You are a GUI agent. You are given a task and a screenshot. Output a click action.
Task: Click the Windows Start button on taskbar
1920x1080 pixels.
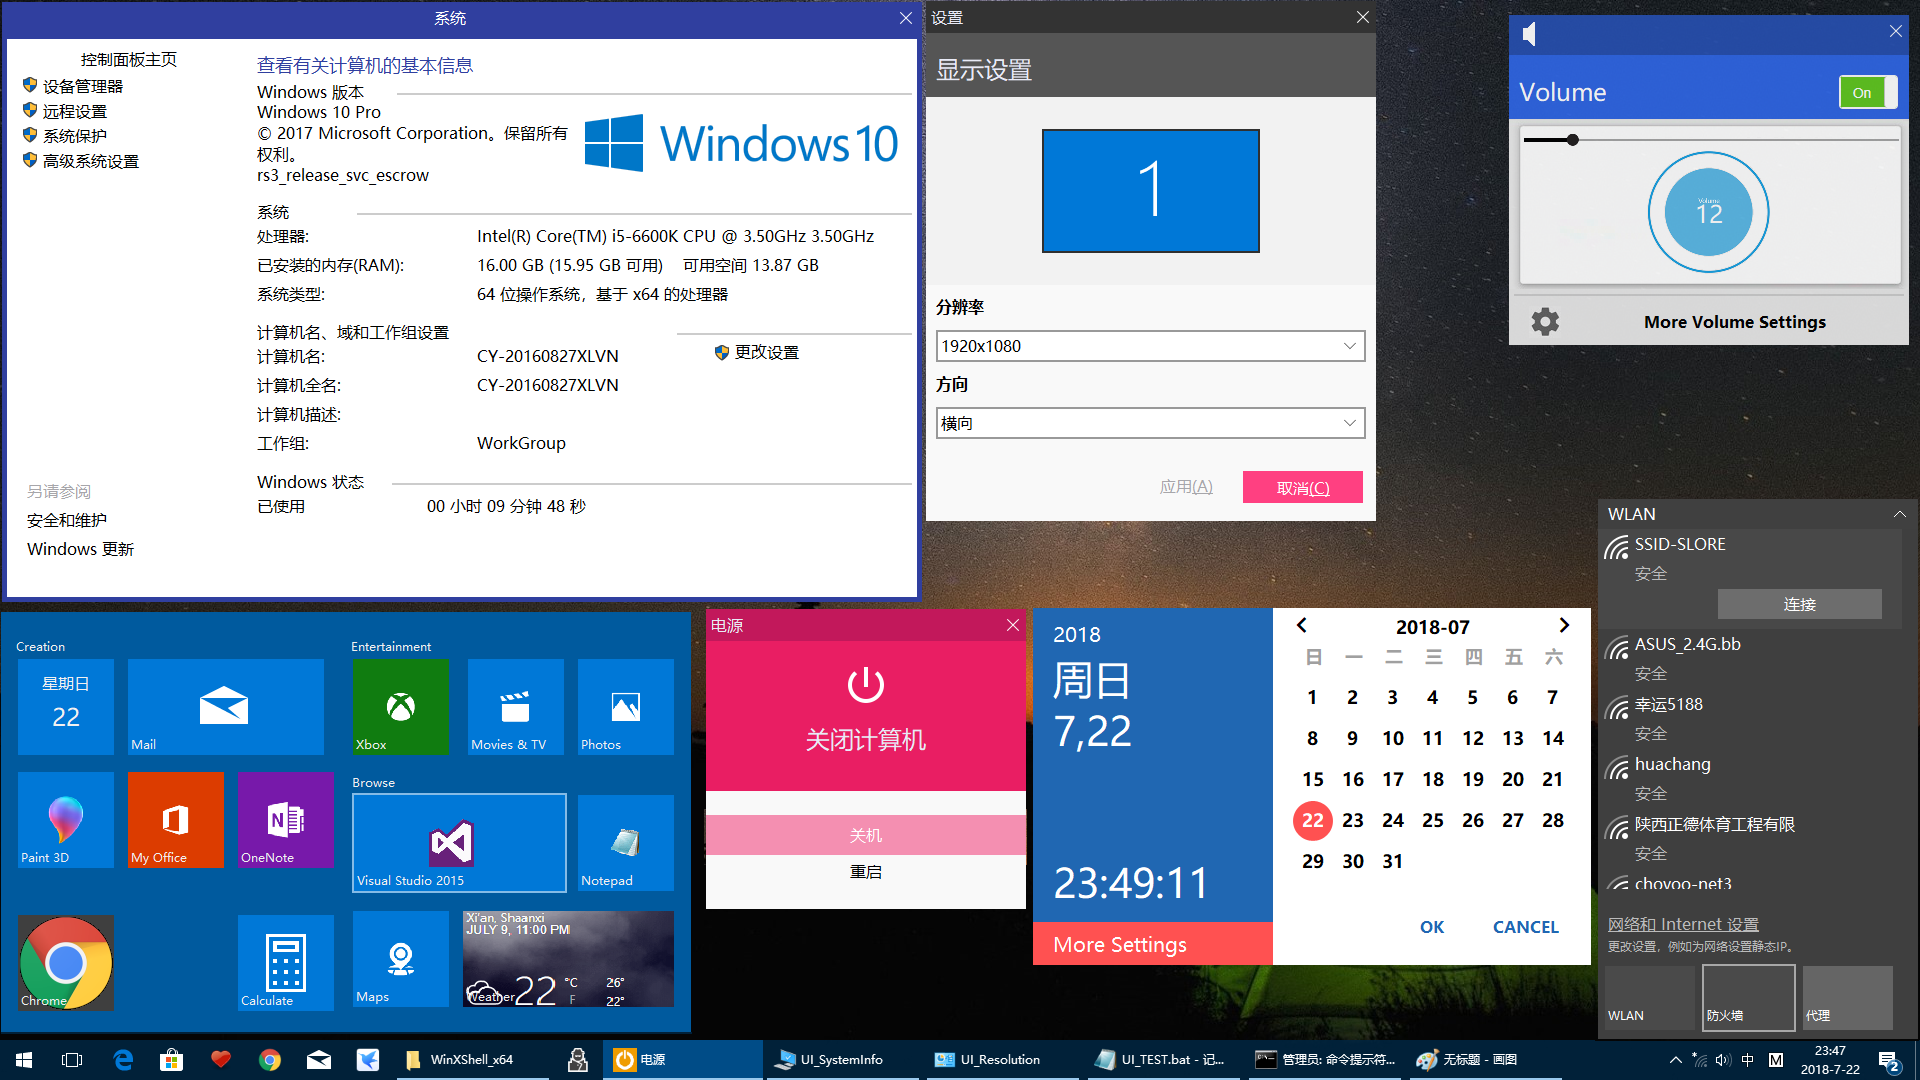pos(24,1060)
